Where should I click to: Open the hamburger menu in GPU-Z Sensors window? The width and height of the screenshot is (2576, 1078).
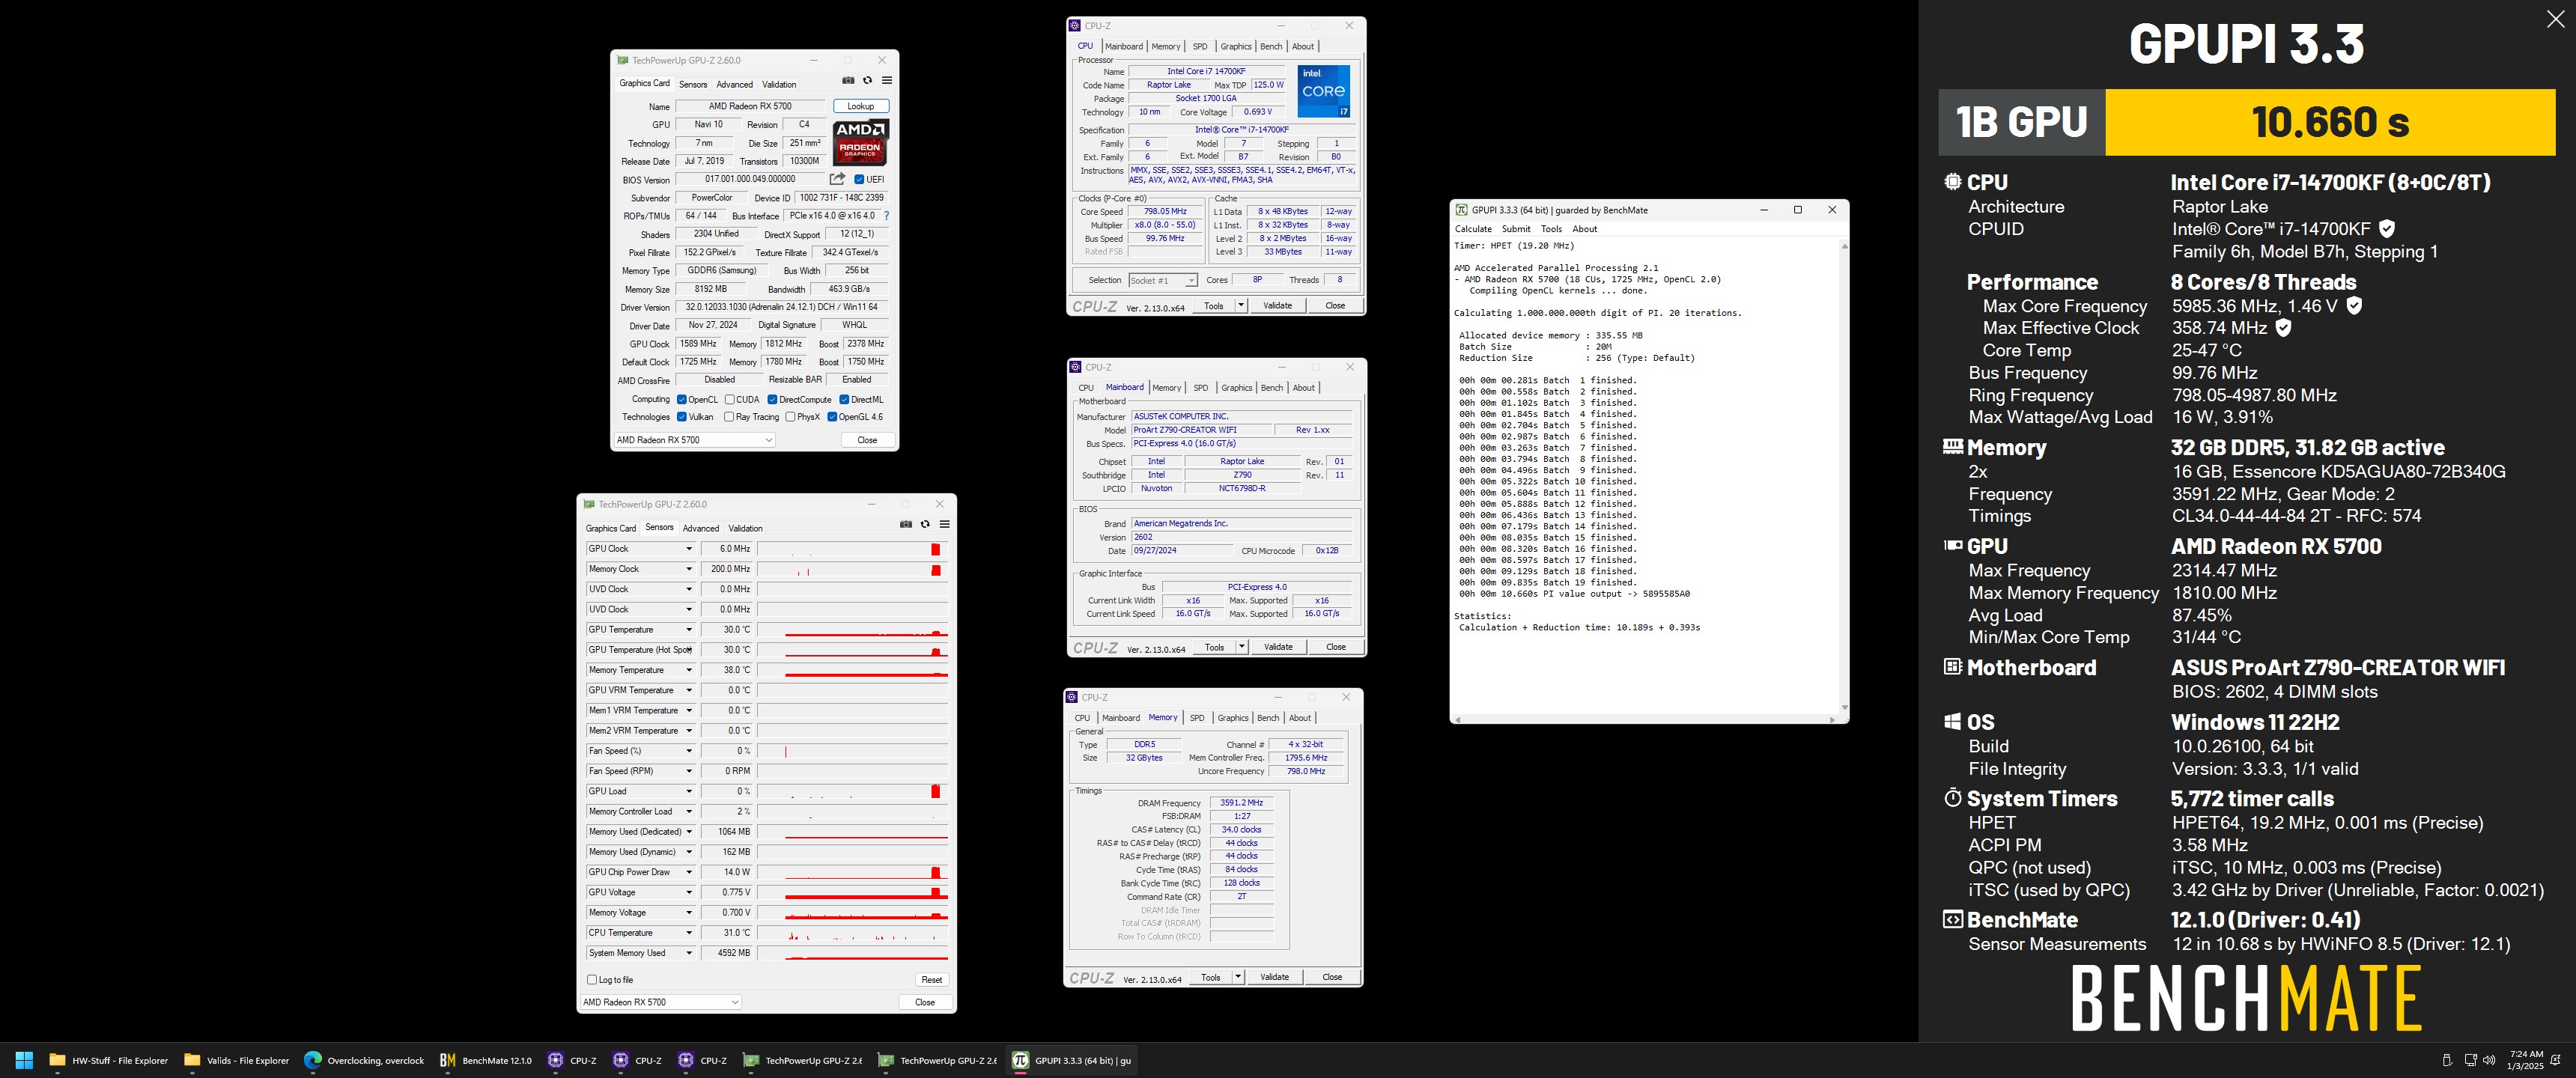pyautogui.click(x=944, y=524)
